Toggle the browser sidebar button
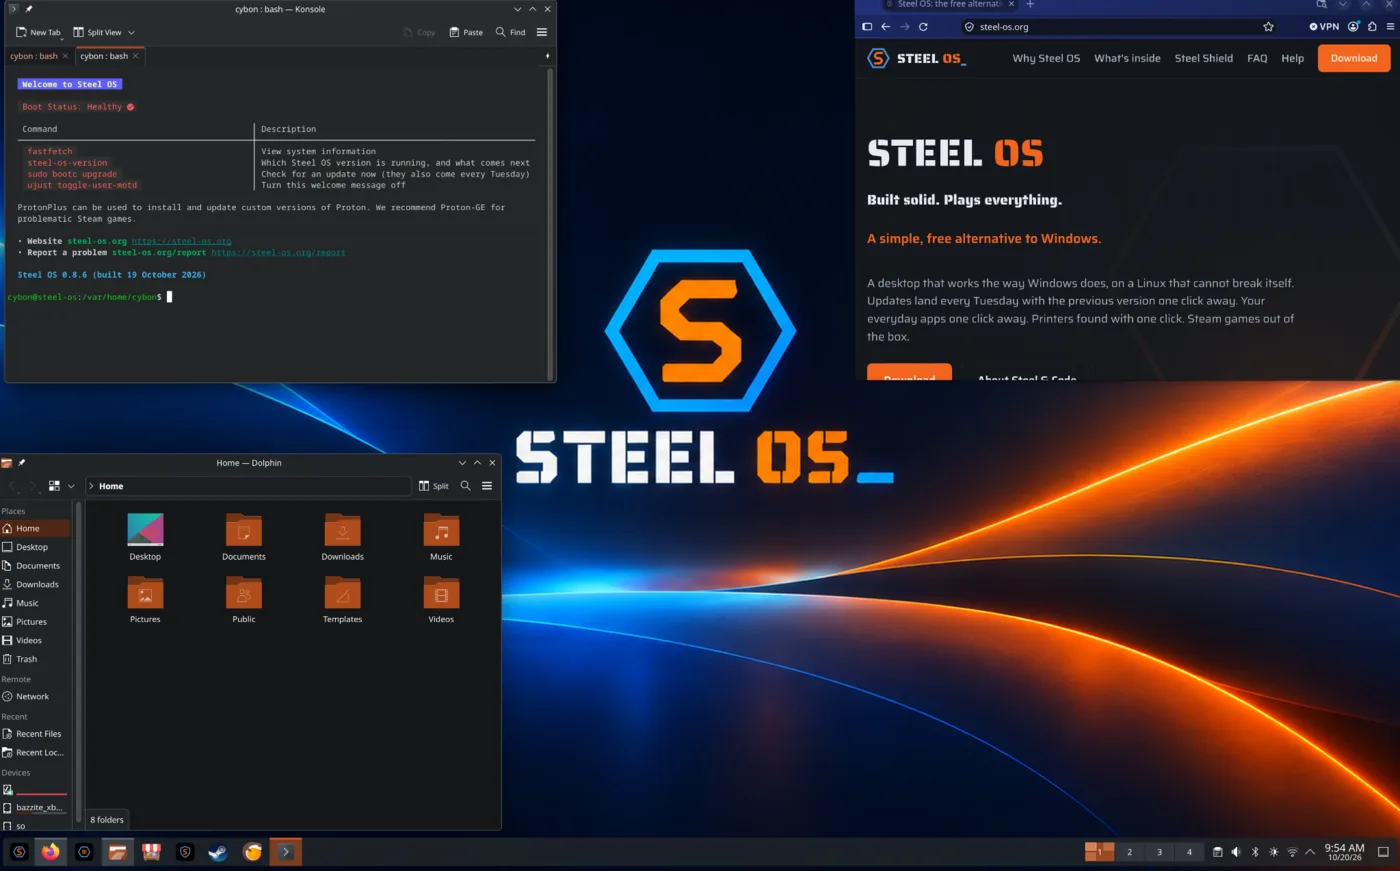The image size is (1400, 871). pos(867,27)
